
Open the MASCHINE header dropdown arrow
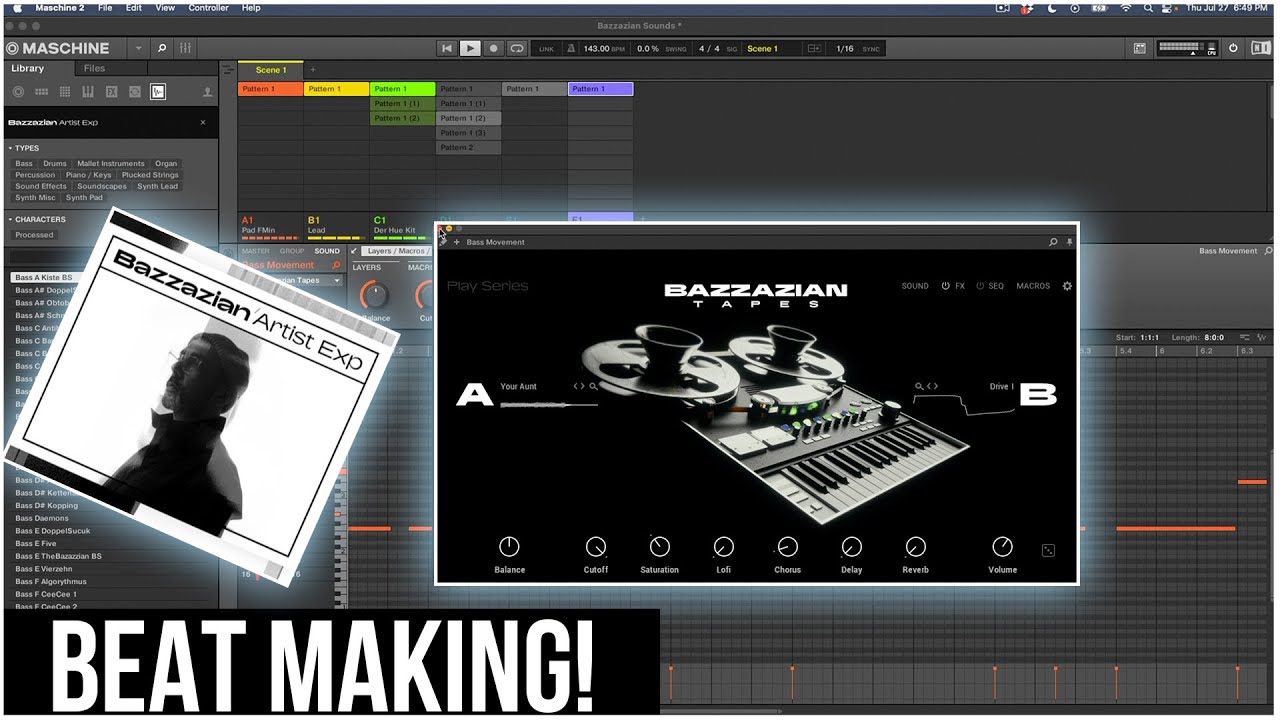pos(138,48)
